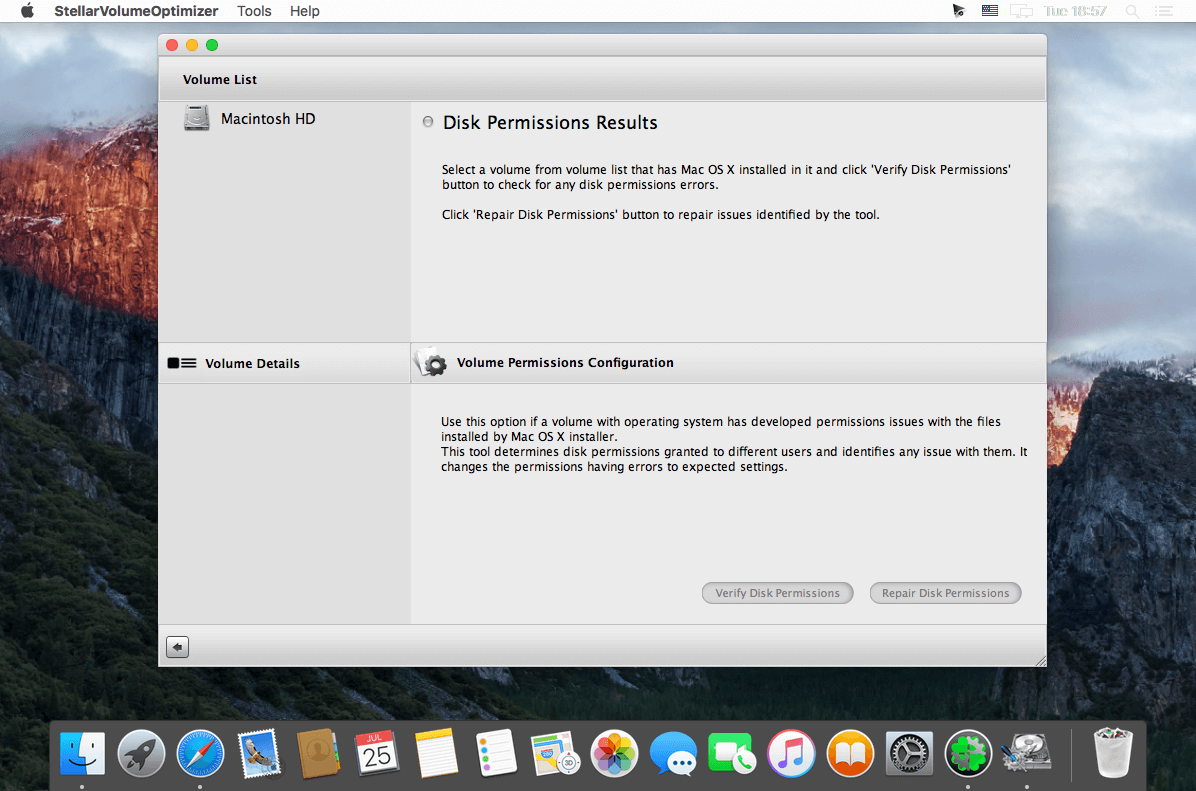Open Notes from the Dock
Screen dimensions: 1196x791
click(436, 754)
